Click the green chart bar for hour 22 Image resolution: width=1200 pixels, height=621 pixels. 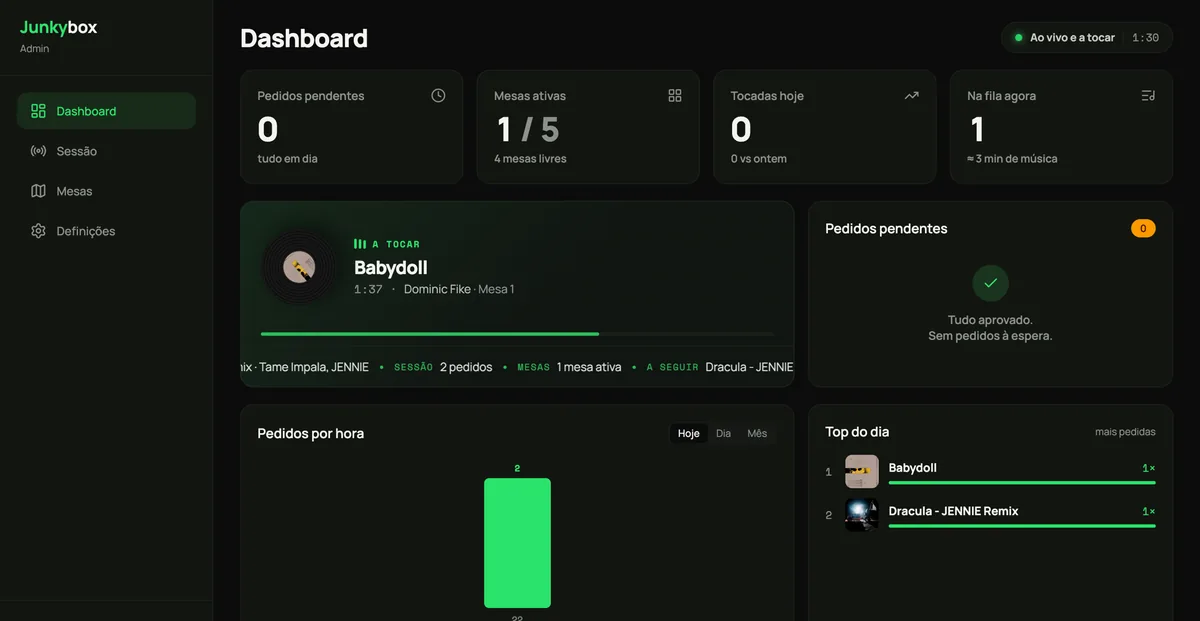(x=517, y=543)
